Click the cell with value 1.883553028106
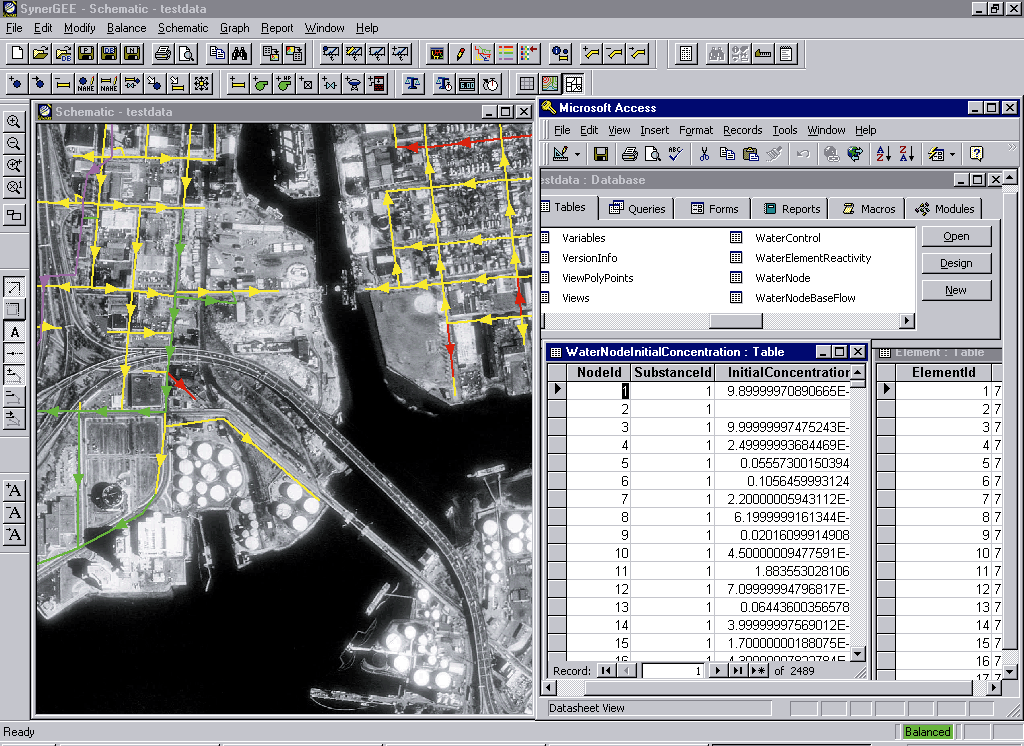This screenshot has width=1024, height=746. tap(782, 571)
